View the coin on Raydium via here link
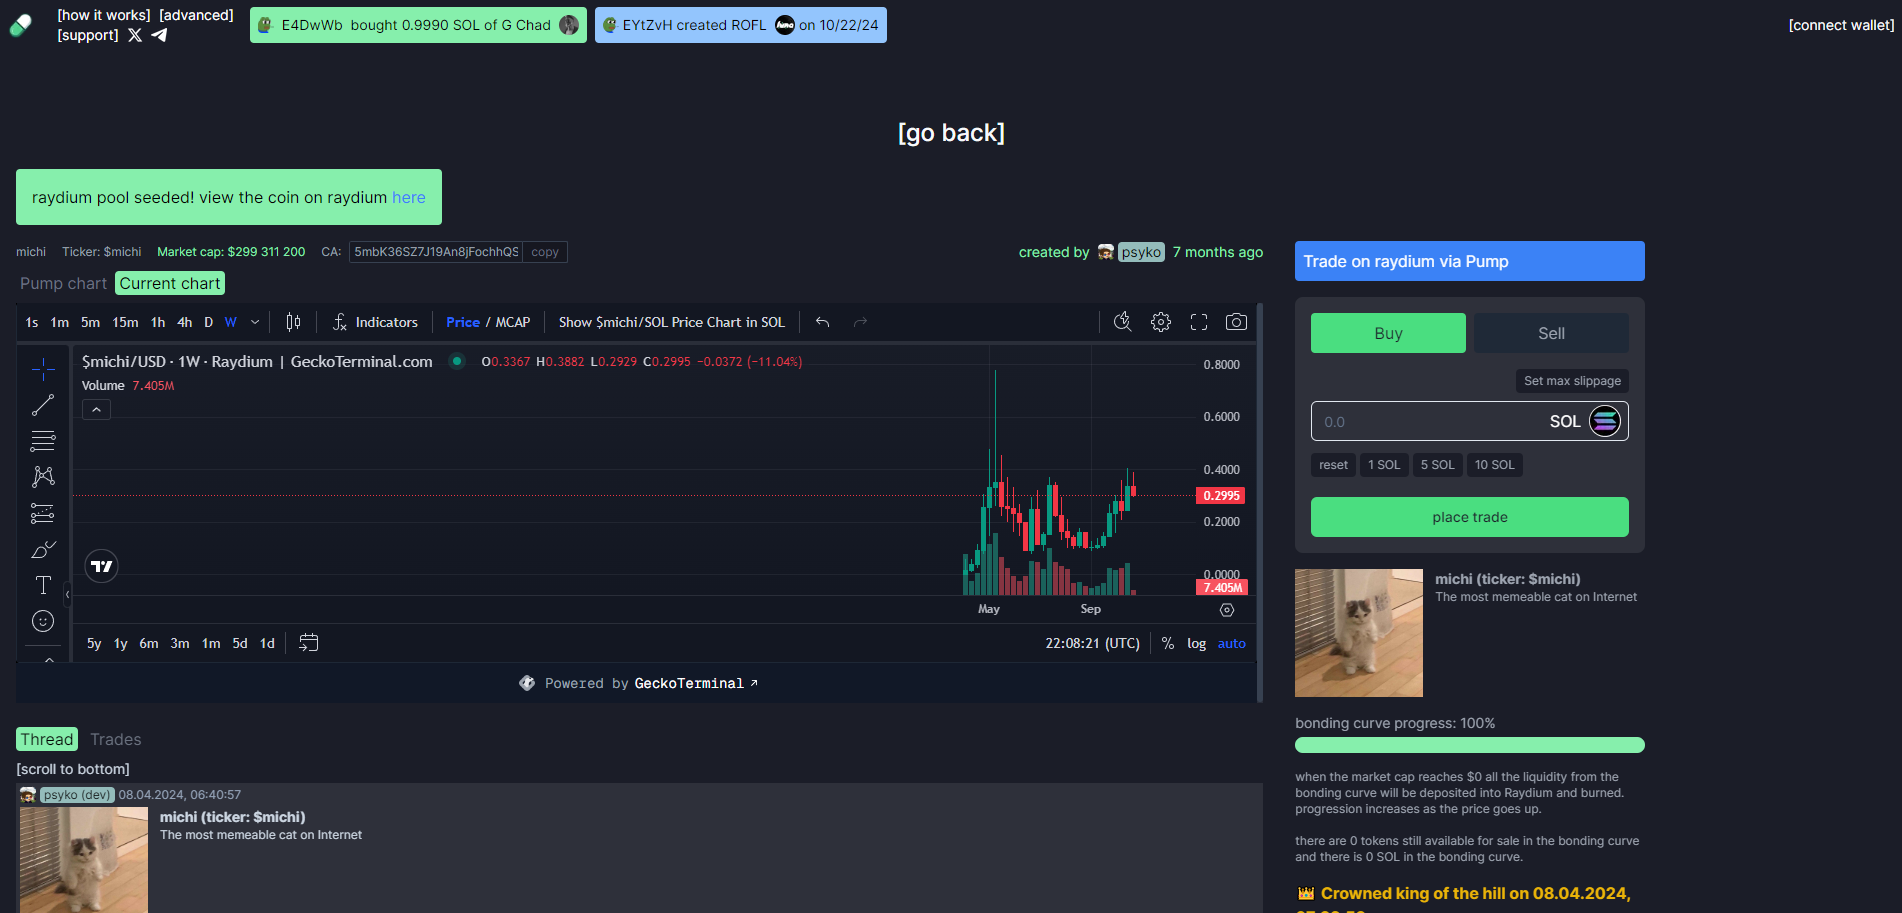Image resolution: width=1902 pixels, height=913 pixels. tap(408, 197)
